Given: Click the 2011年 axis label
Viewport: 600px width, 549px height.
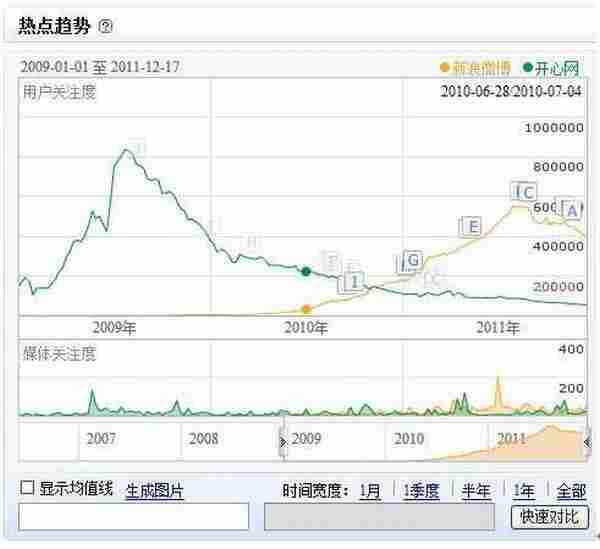Looking at the screenshot, I should click(x=498, y=328).
